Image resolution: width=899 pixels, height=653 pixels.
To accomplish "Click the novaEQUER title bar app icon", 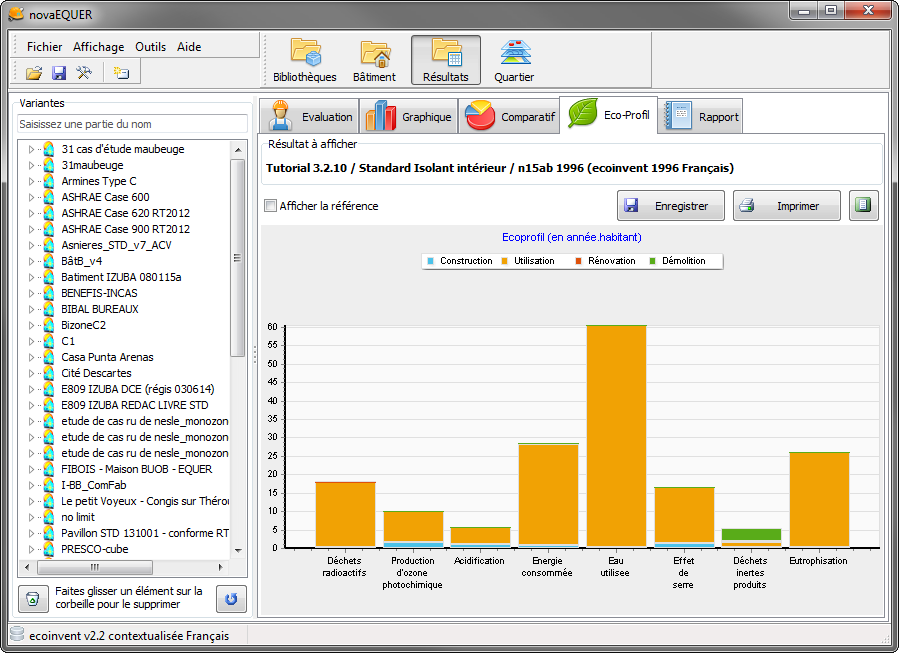I will click(16, 14).
